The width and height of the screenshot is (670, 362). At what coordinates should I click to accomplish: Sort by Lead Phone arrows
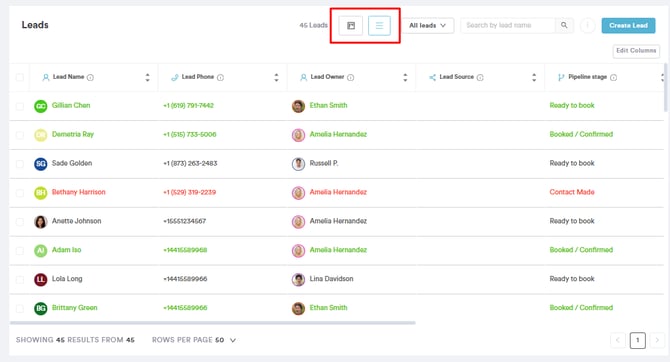[x=276, y=77]
